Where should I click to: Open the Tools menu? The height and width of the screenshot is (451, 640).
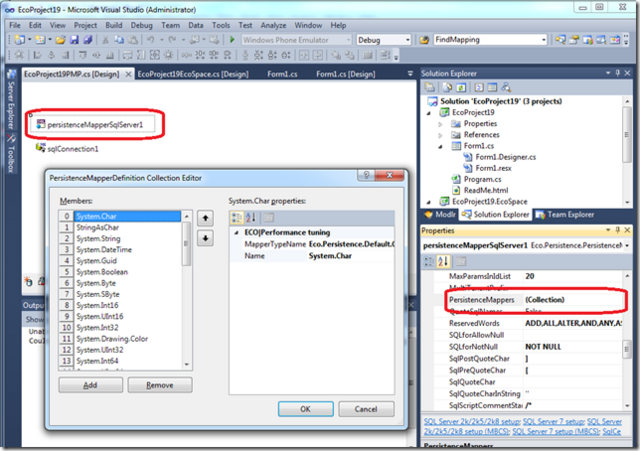tap(220, 25)
